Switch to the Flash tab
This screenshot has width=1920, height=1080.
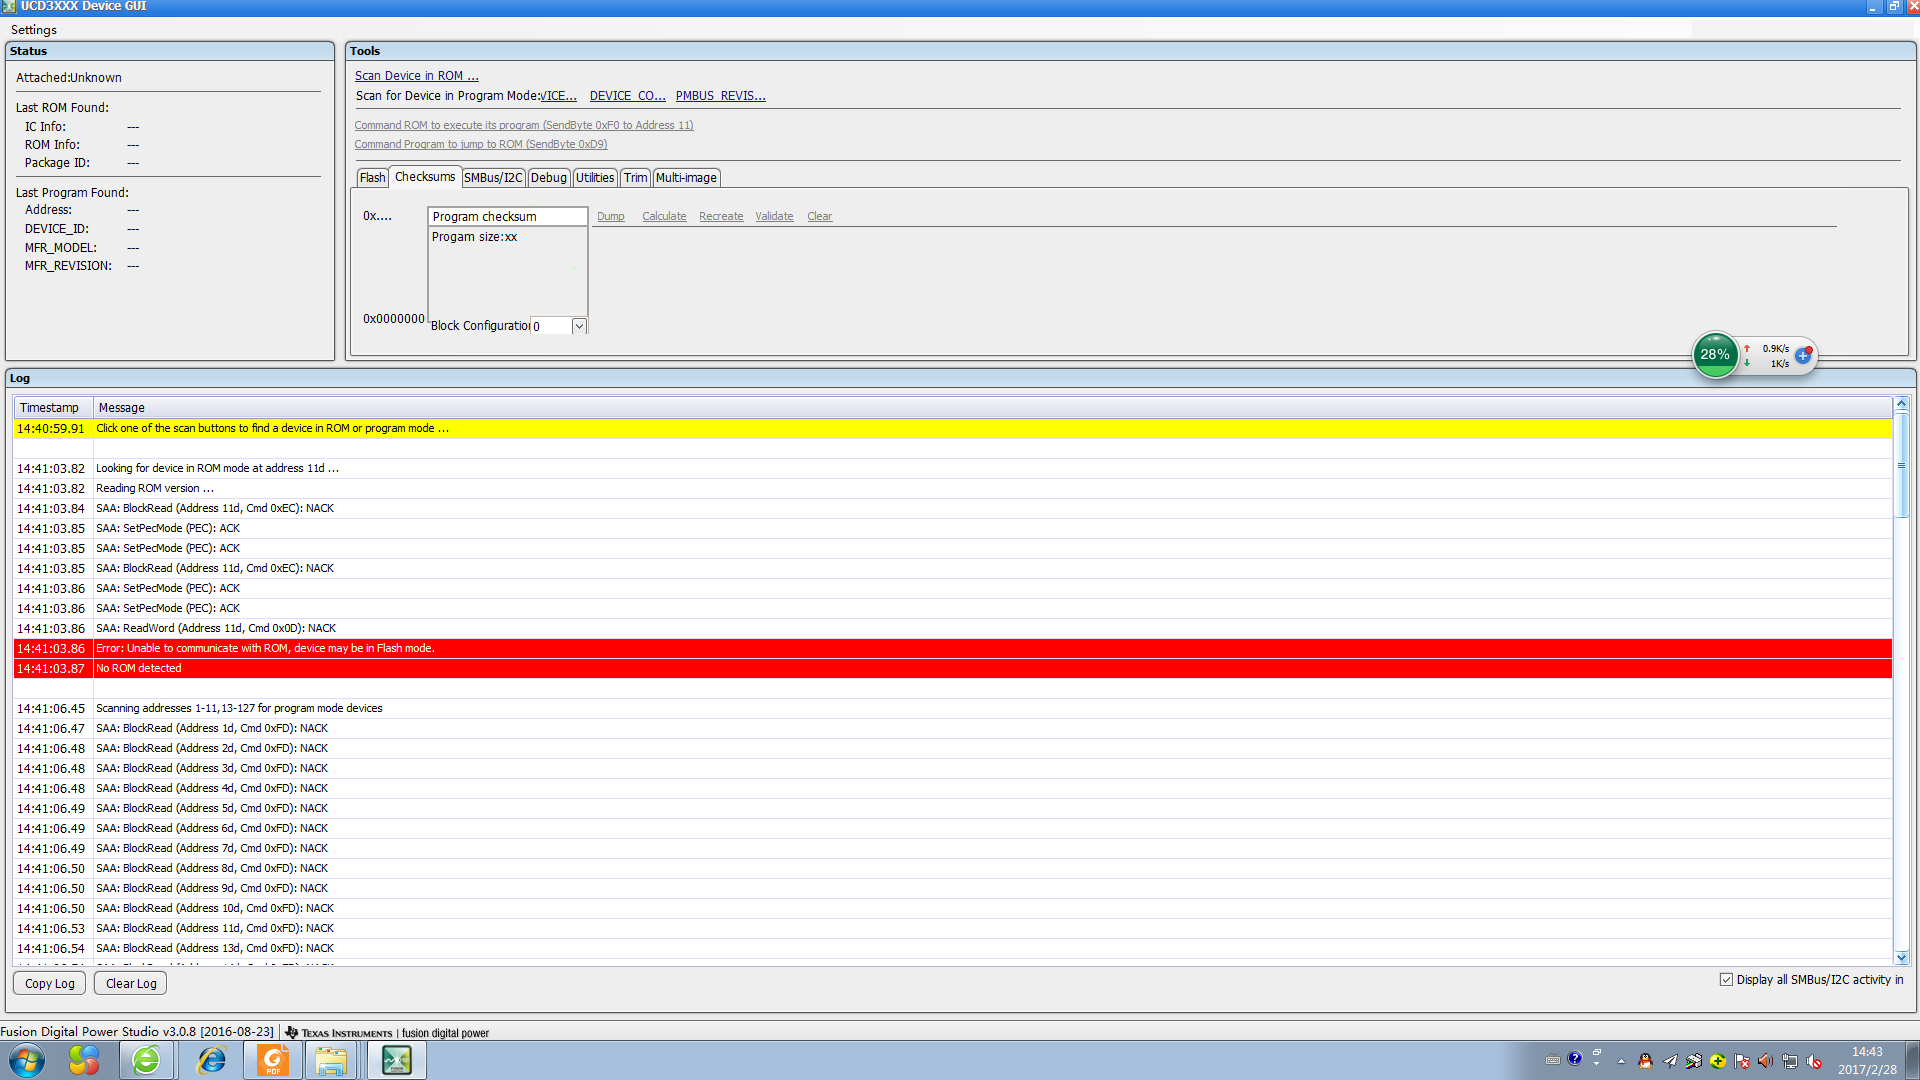tap(372, 178)
